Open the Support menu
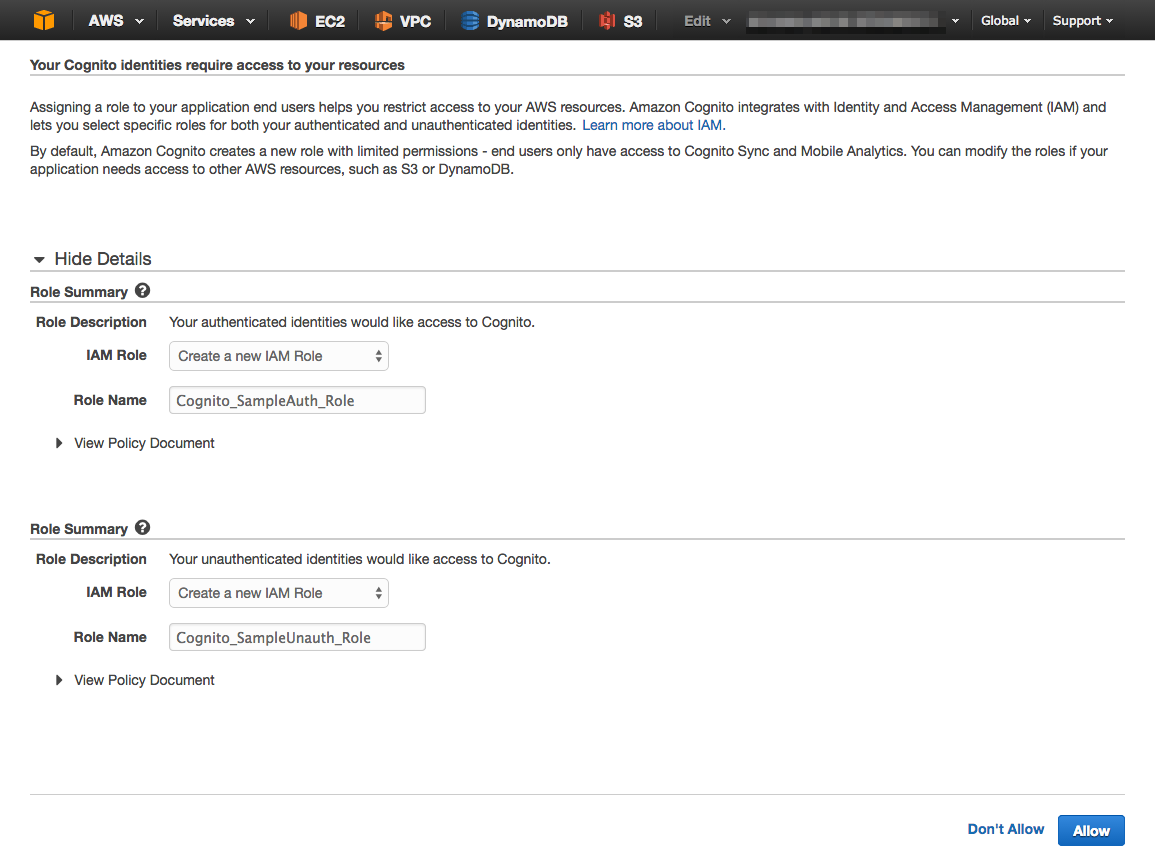This screenshot has height=866, width=1155. click(1082, 19)
